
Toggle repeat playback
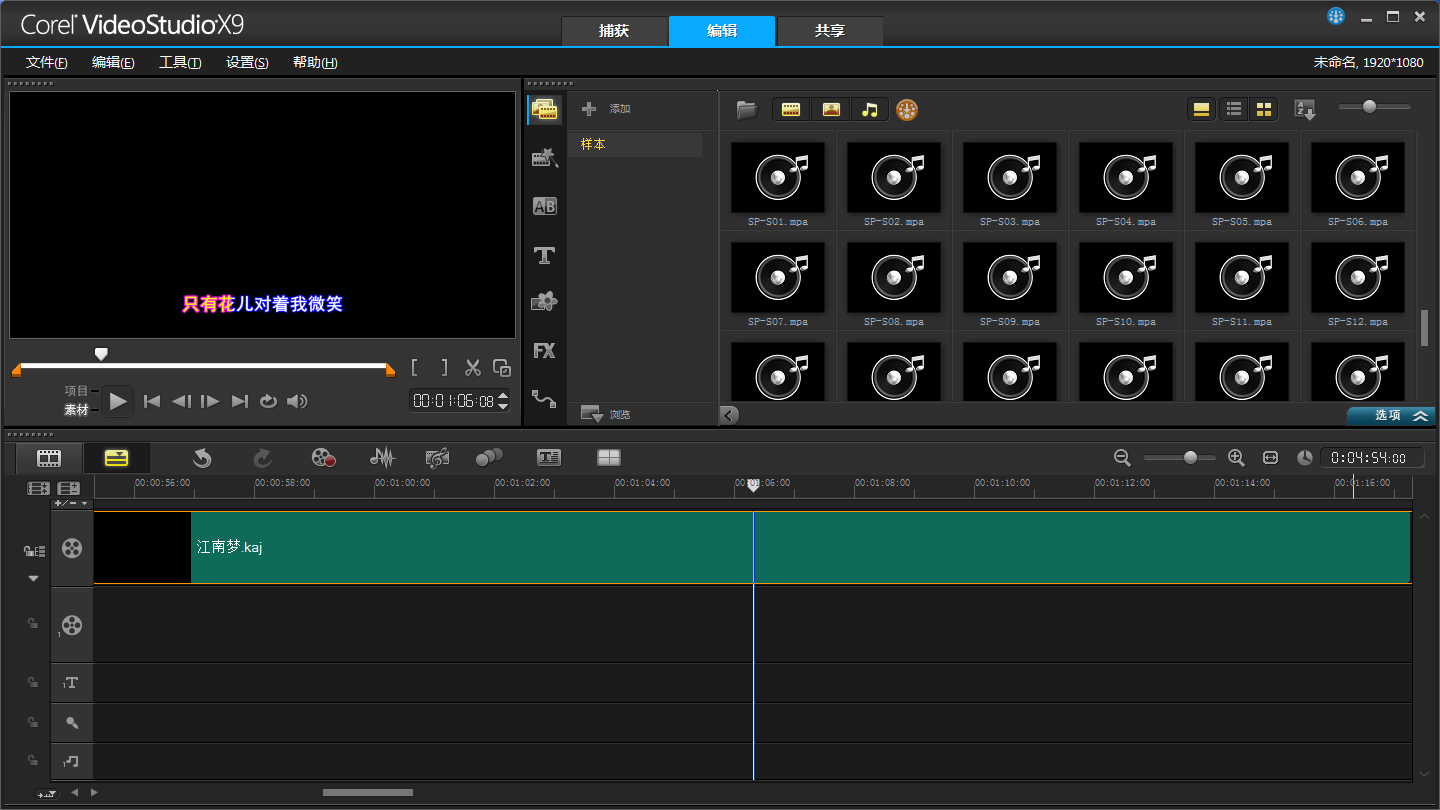coord(268,401)
